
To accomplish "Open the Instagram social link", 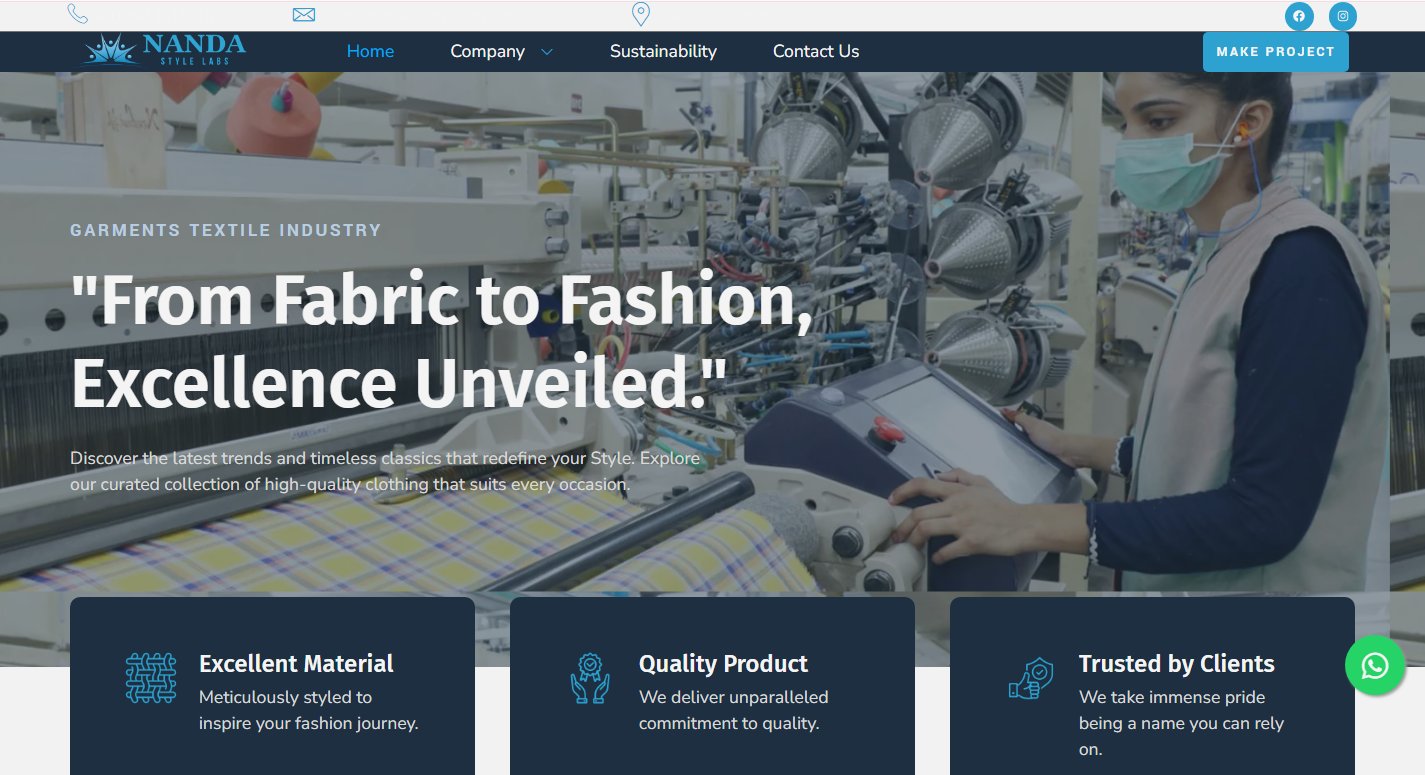I will [1343, 16].
